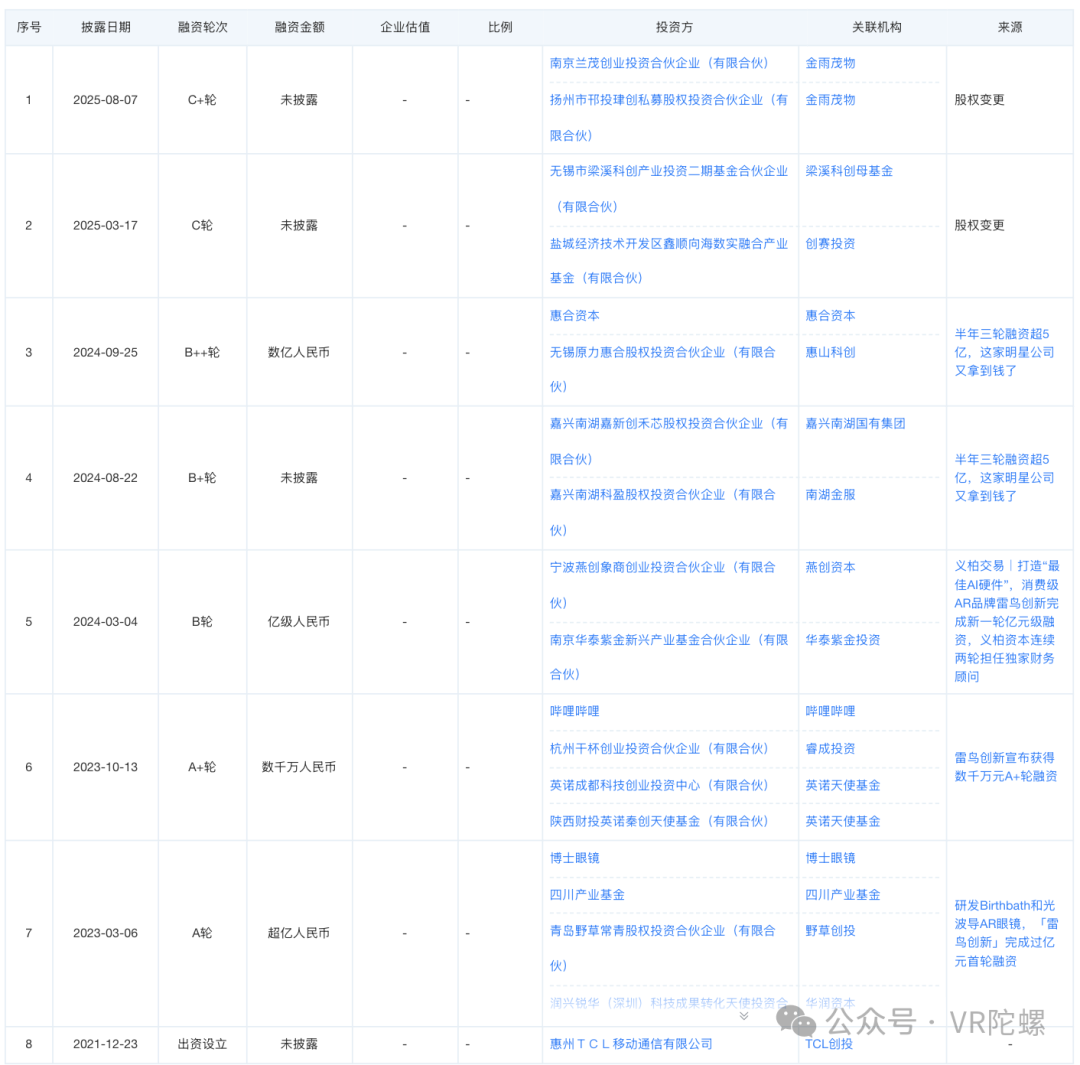Click 杭州干杯创业投资合伙企业 investor link
The height and width of the screenshot is (1065, 1080).
click(659, 748)
